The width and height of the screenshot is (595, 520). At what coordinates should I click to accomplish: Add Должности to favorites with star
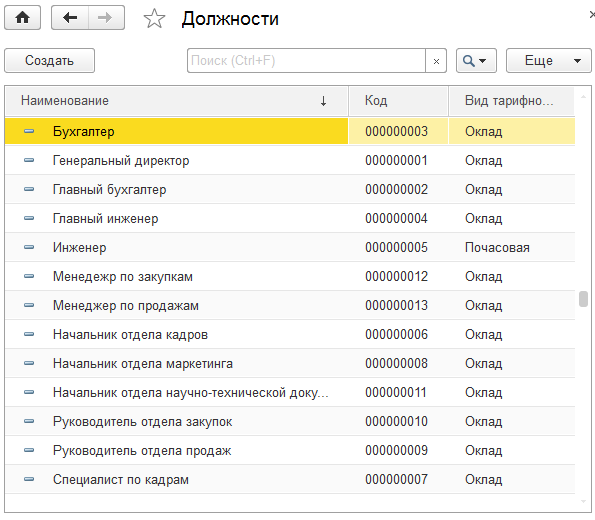pyautogui.click(x=154, y=19)
